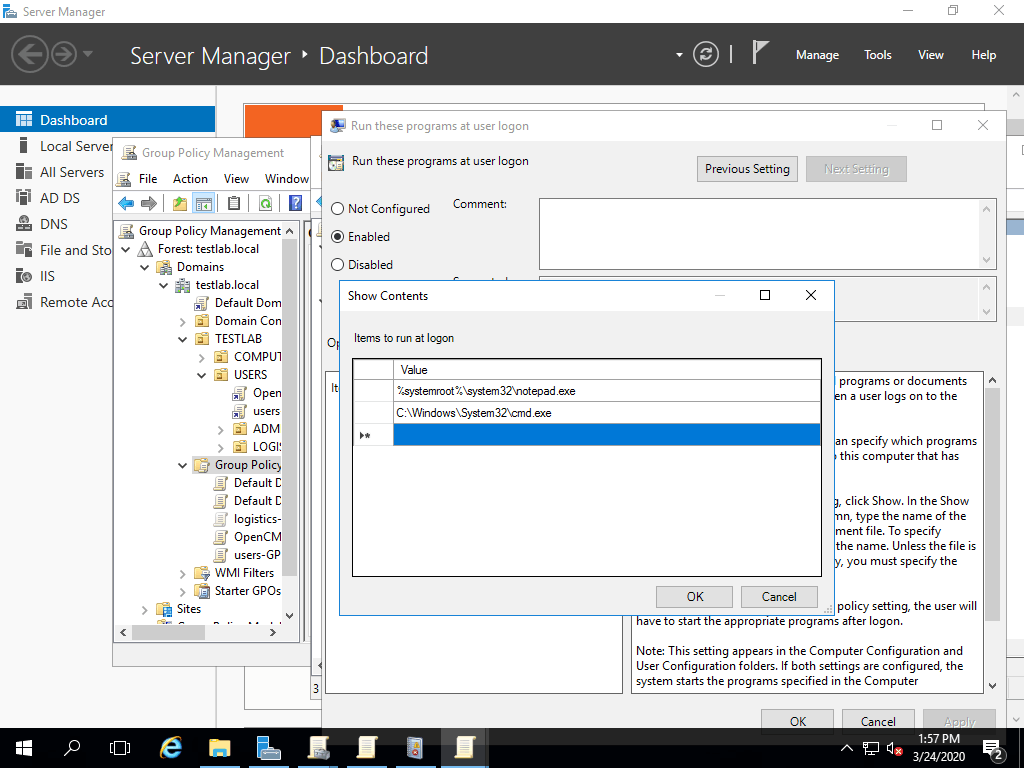Open the Tools menu in Server Manager

[877, 55]
